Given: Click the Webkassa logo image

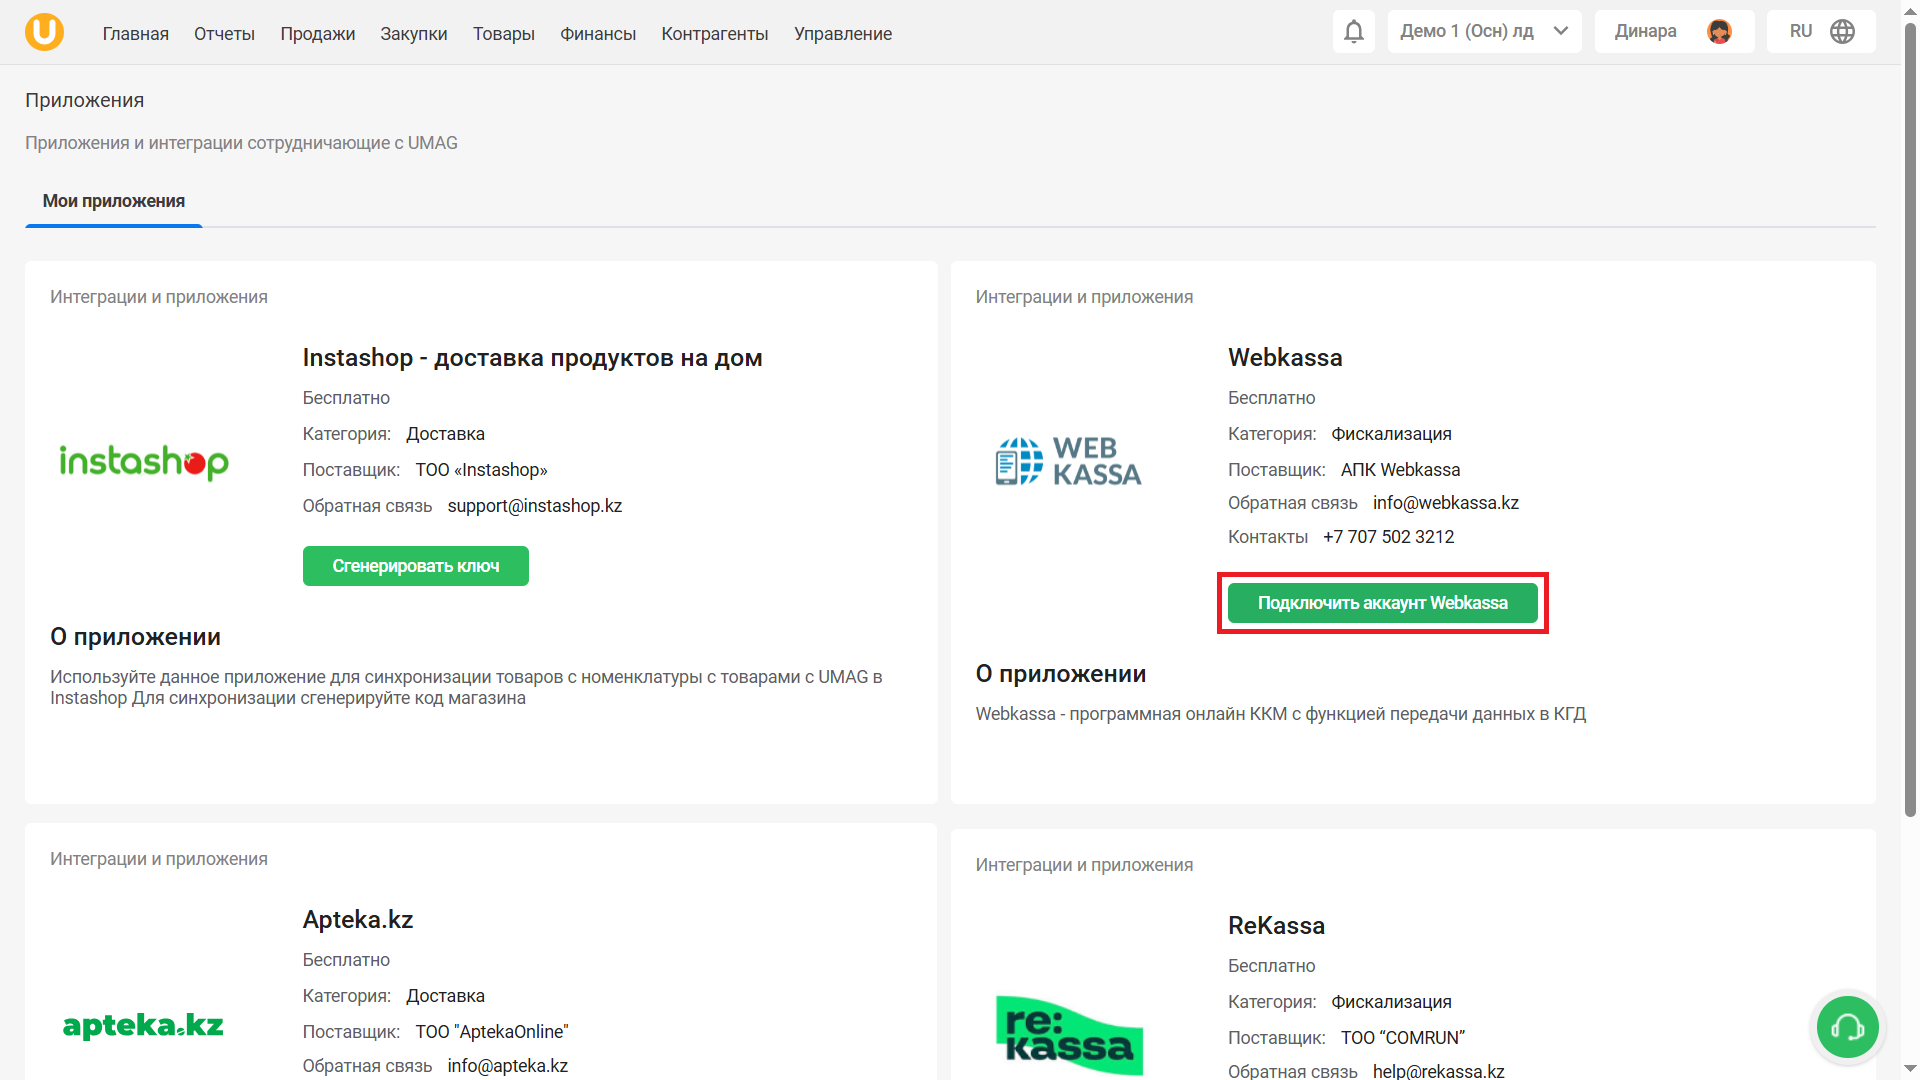Looking at the screenshot, I should pyautogui.click(x=1068, y=462).
